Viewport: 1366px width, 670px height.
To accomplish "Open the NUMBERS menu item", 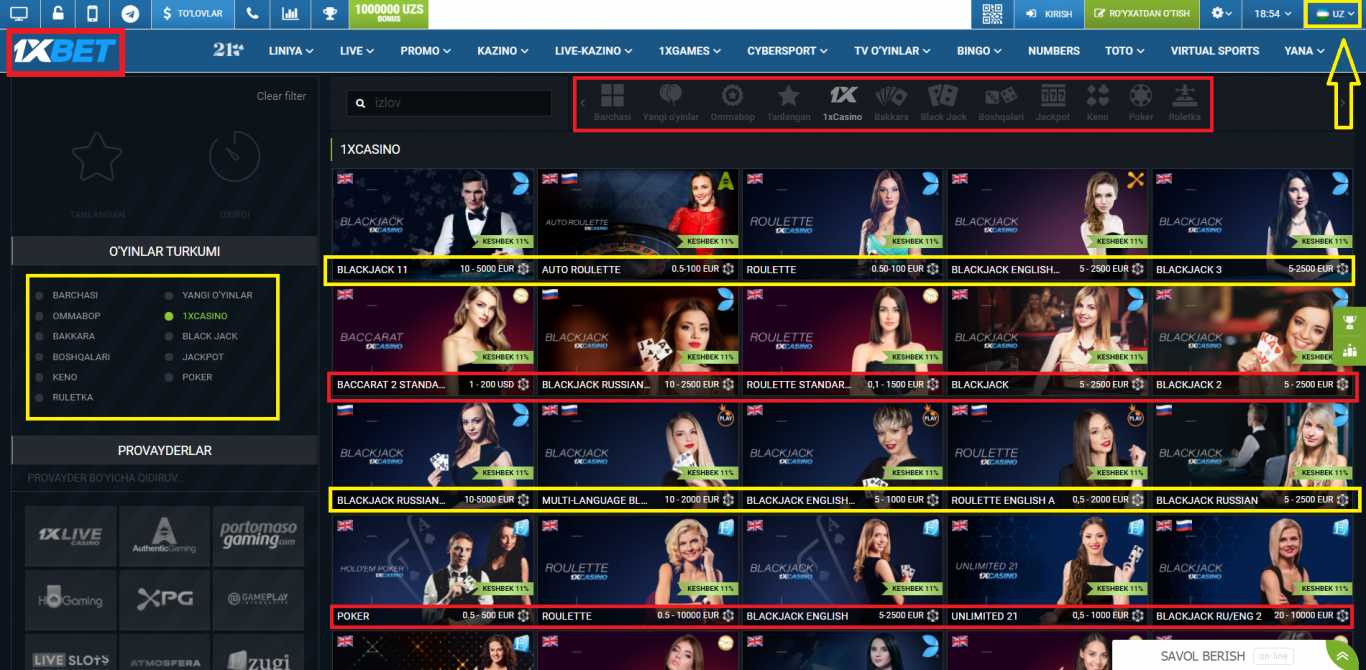I will (1054, 51).
